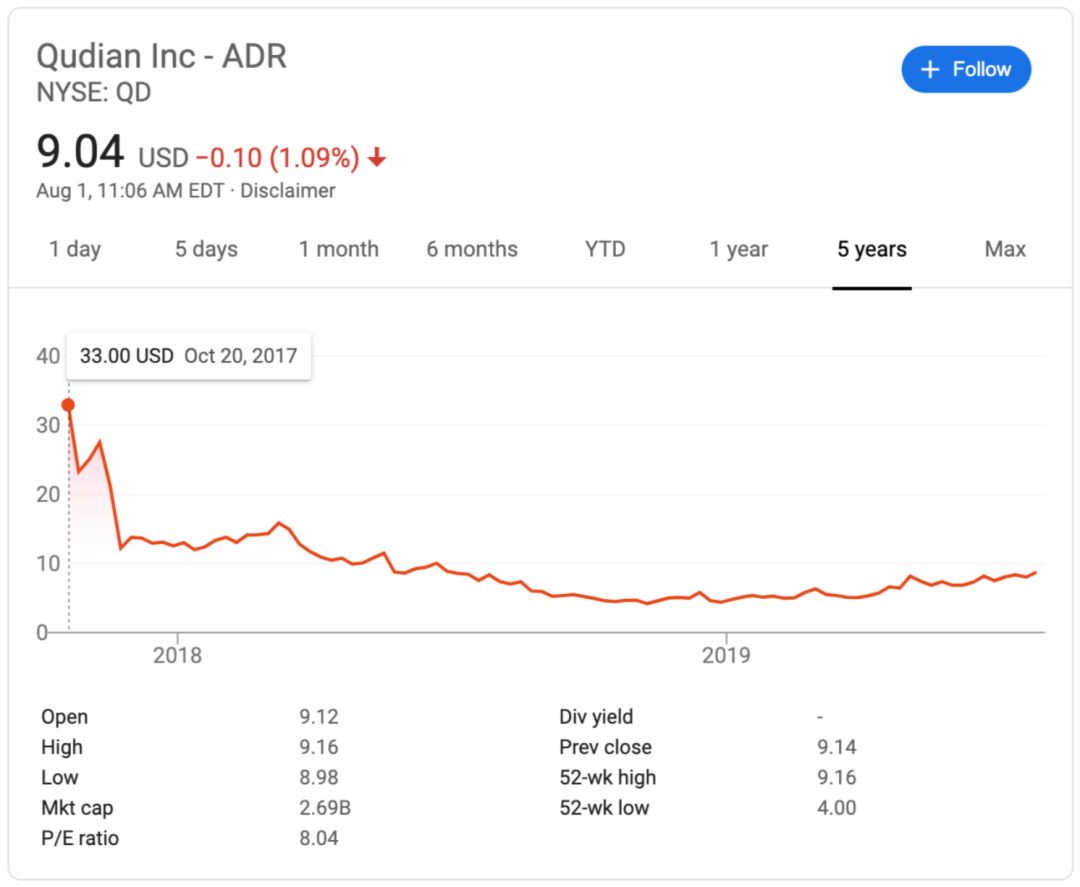Click the plus icon inside the Follow button
Image resolution: width=1080 pixels, height=887 pixels.
[x=930, y=69]
